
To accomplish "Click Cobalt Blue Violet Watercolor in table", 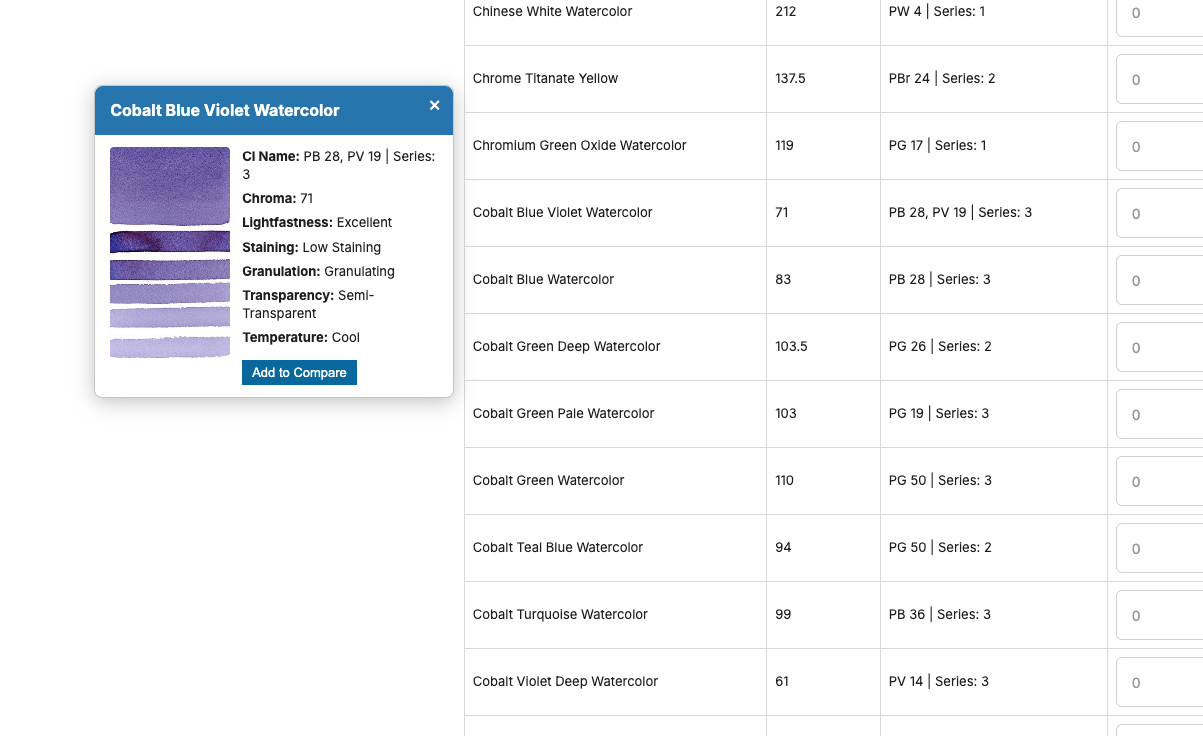I will click(x=562, y=213).
